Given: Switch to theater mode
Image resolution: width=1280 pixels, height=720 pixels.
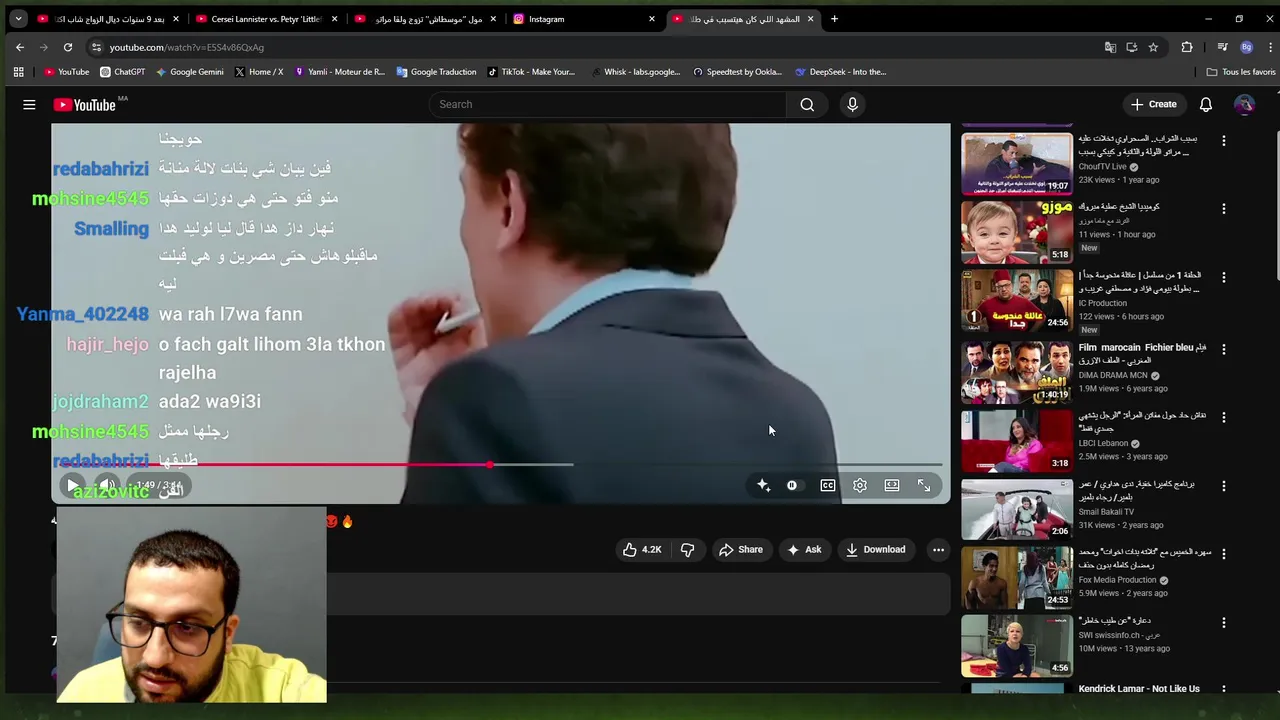Looking at the screenshot, I should 892,485.
